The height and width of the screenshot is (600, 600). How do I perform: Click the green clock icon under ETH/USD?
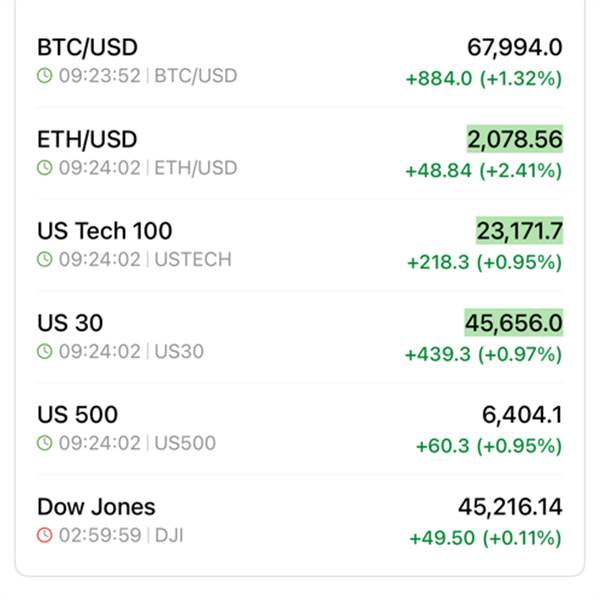pos(44,167)
